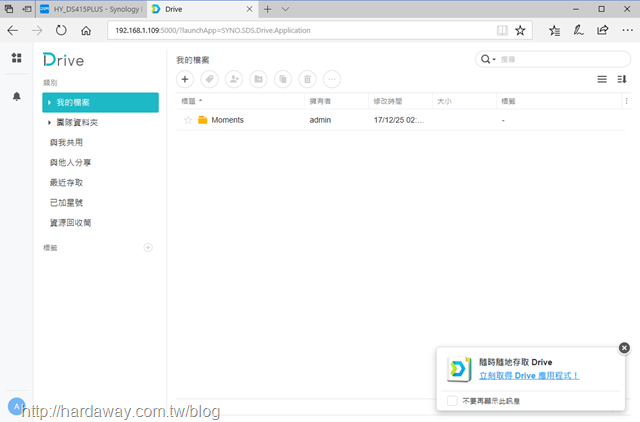Toggle reading view book icon

502,30
